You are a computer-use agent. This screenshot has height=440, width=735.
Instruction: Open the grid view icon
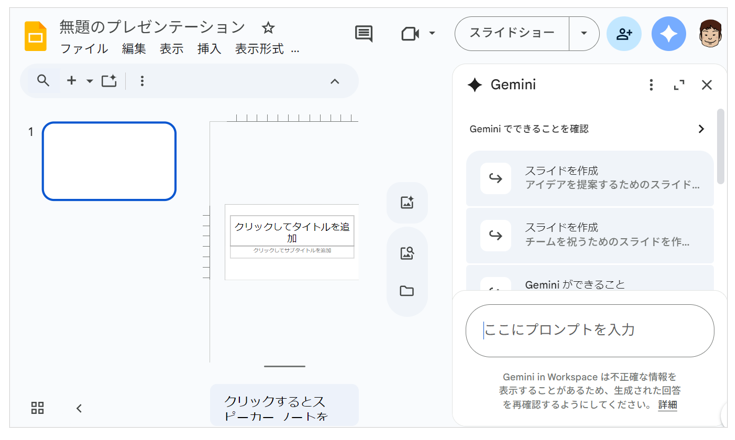click(x=38, y=408)
